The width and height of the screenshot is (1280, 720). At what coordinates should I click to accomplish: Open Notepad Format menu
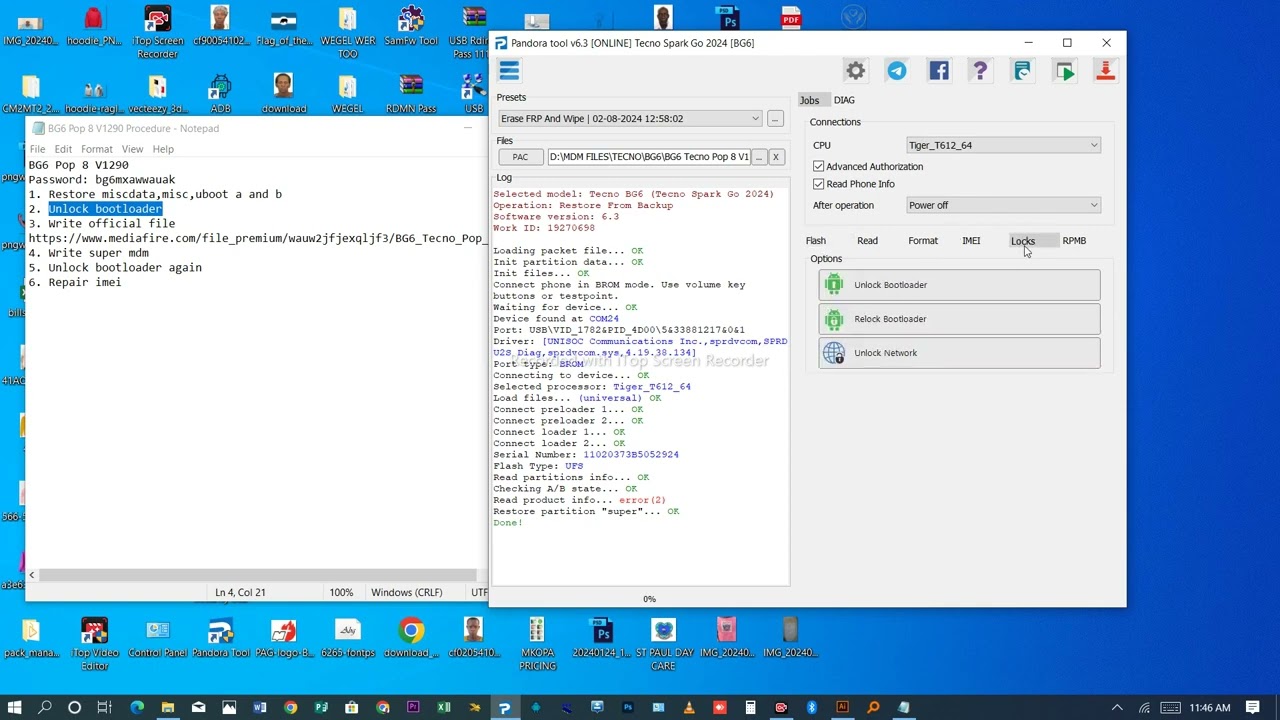tap(97, 149)
